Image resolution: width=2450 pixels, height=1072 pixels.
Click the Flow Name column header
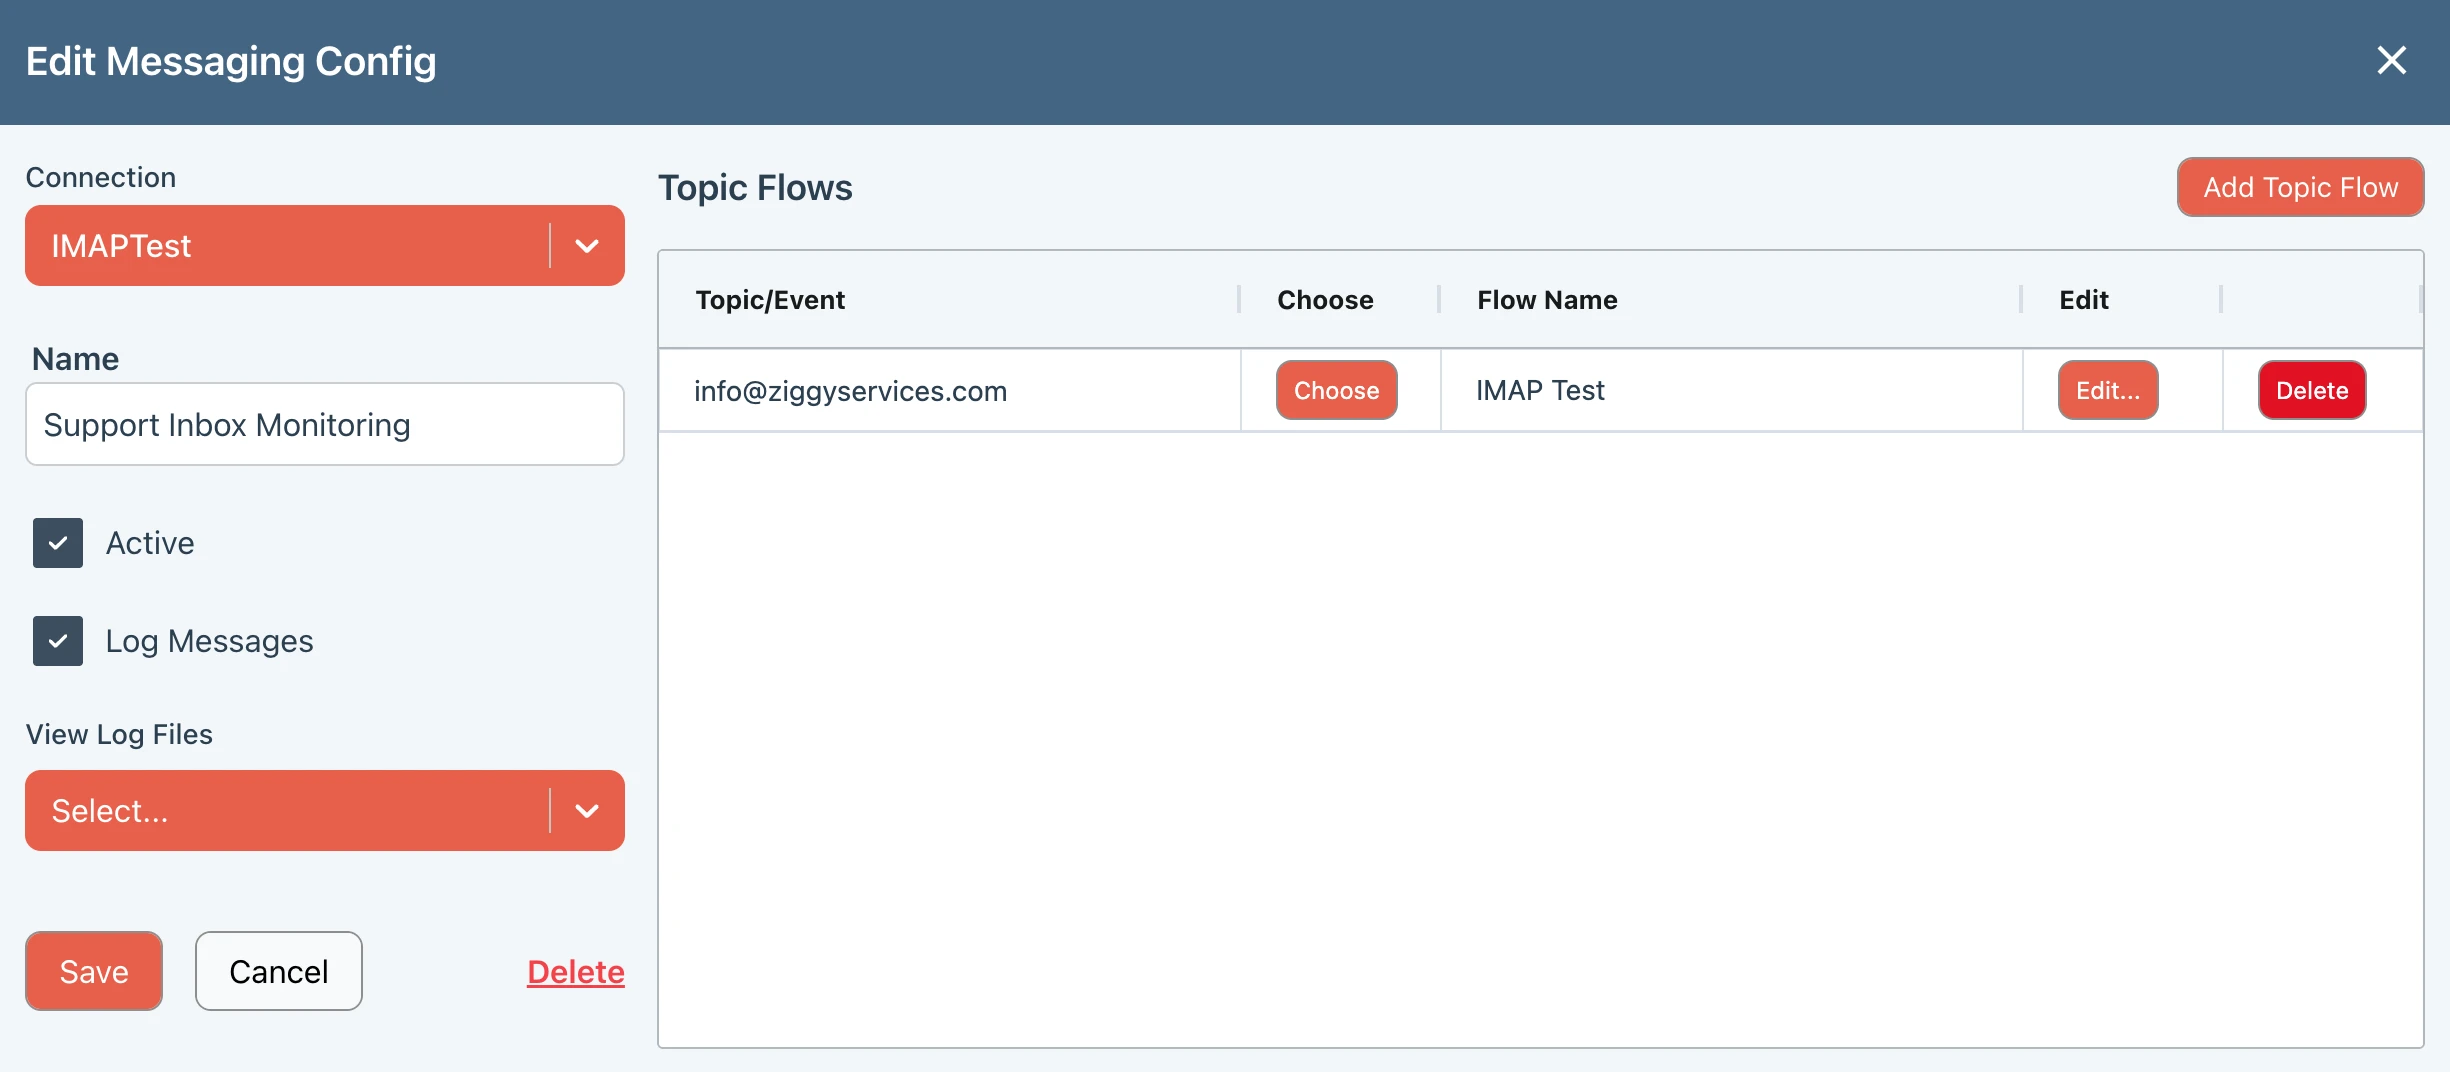tap(1547, 300)
